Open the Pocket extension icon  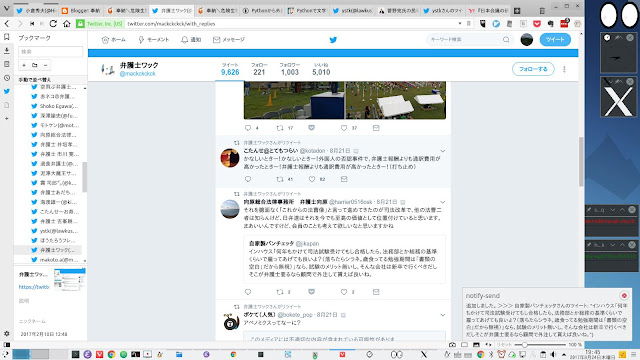coord(537,24)
